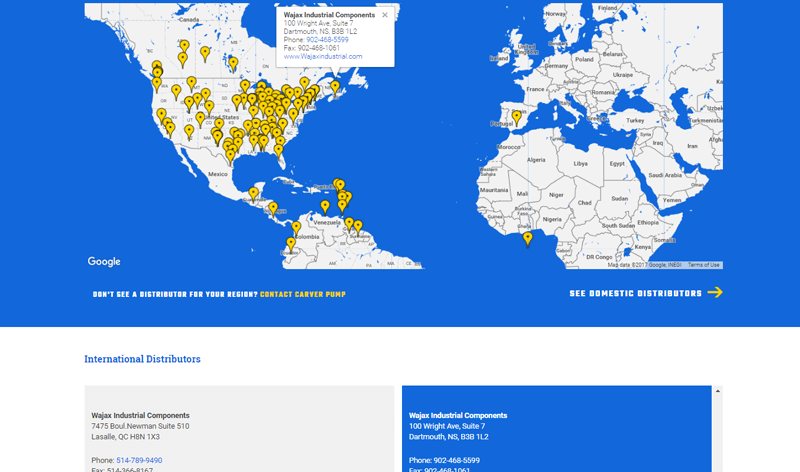This screenshot has width=800, height=472.
Task: Select the map pin in northern Colombia
Action: coord(296,228)
